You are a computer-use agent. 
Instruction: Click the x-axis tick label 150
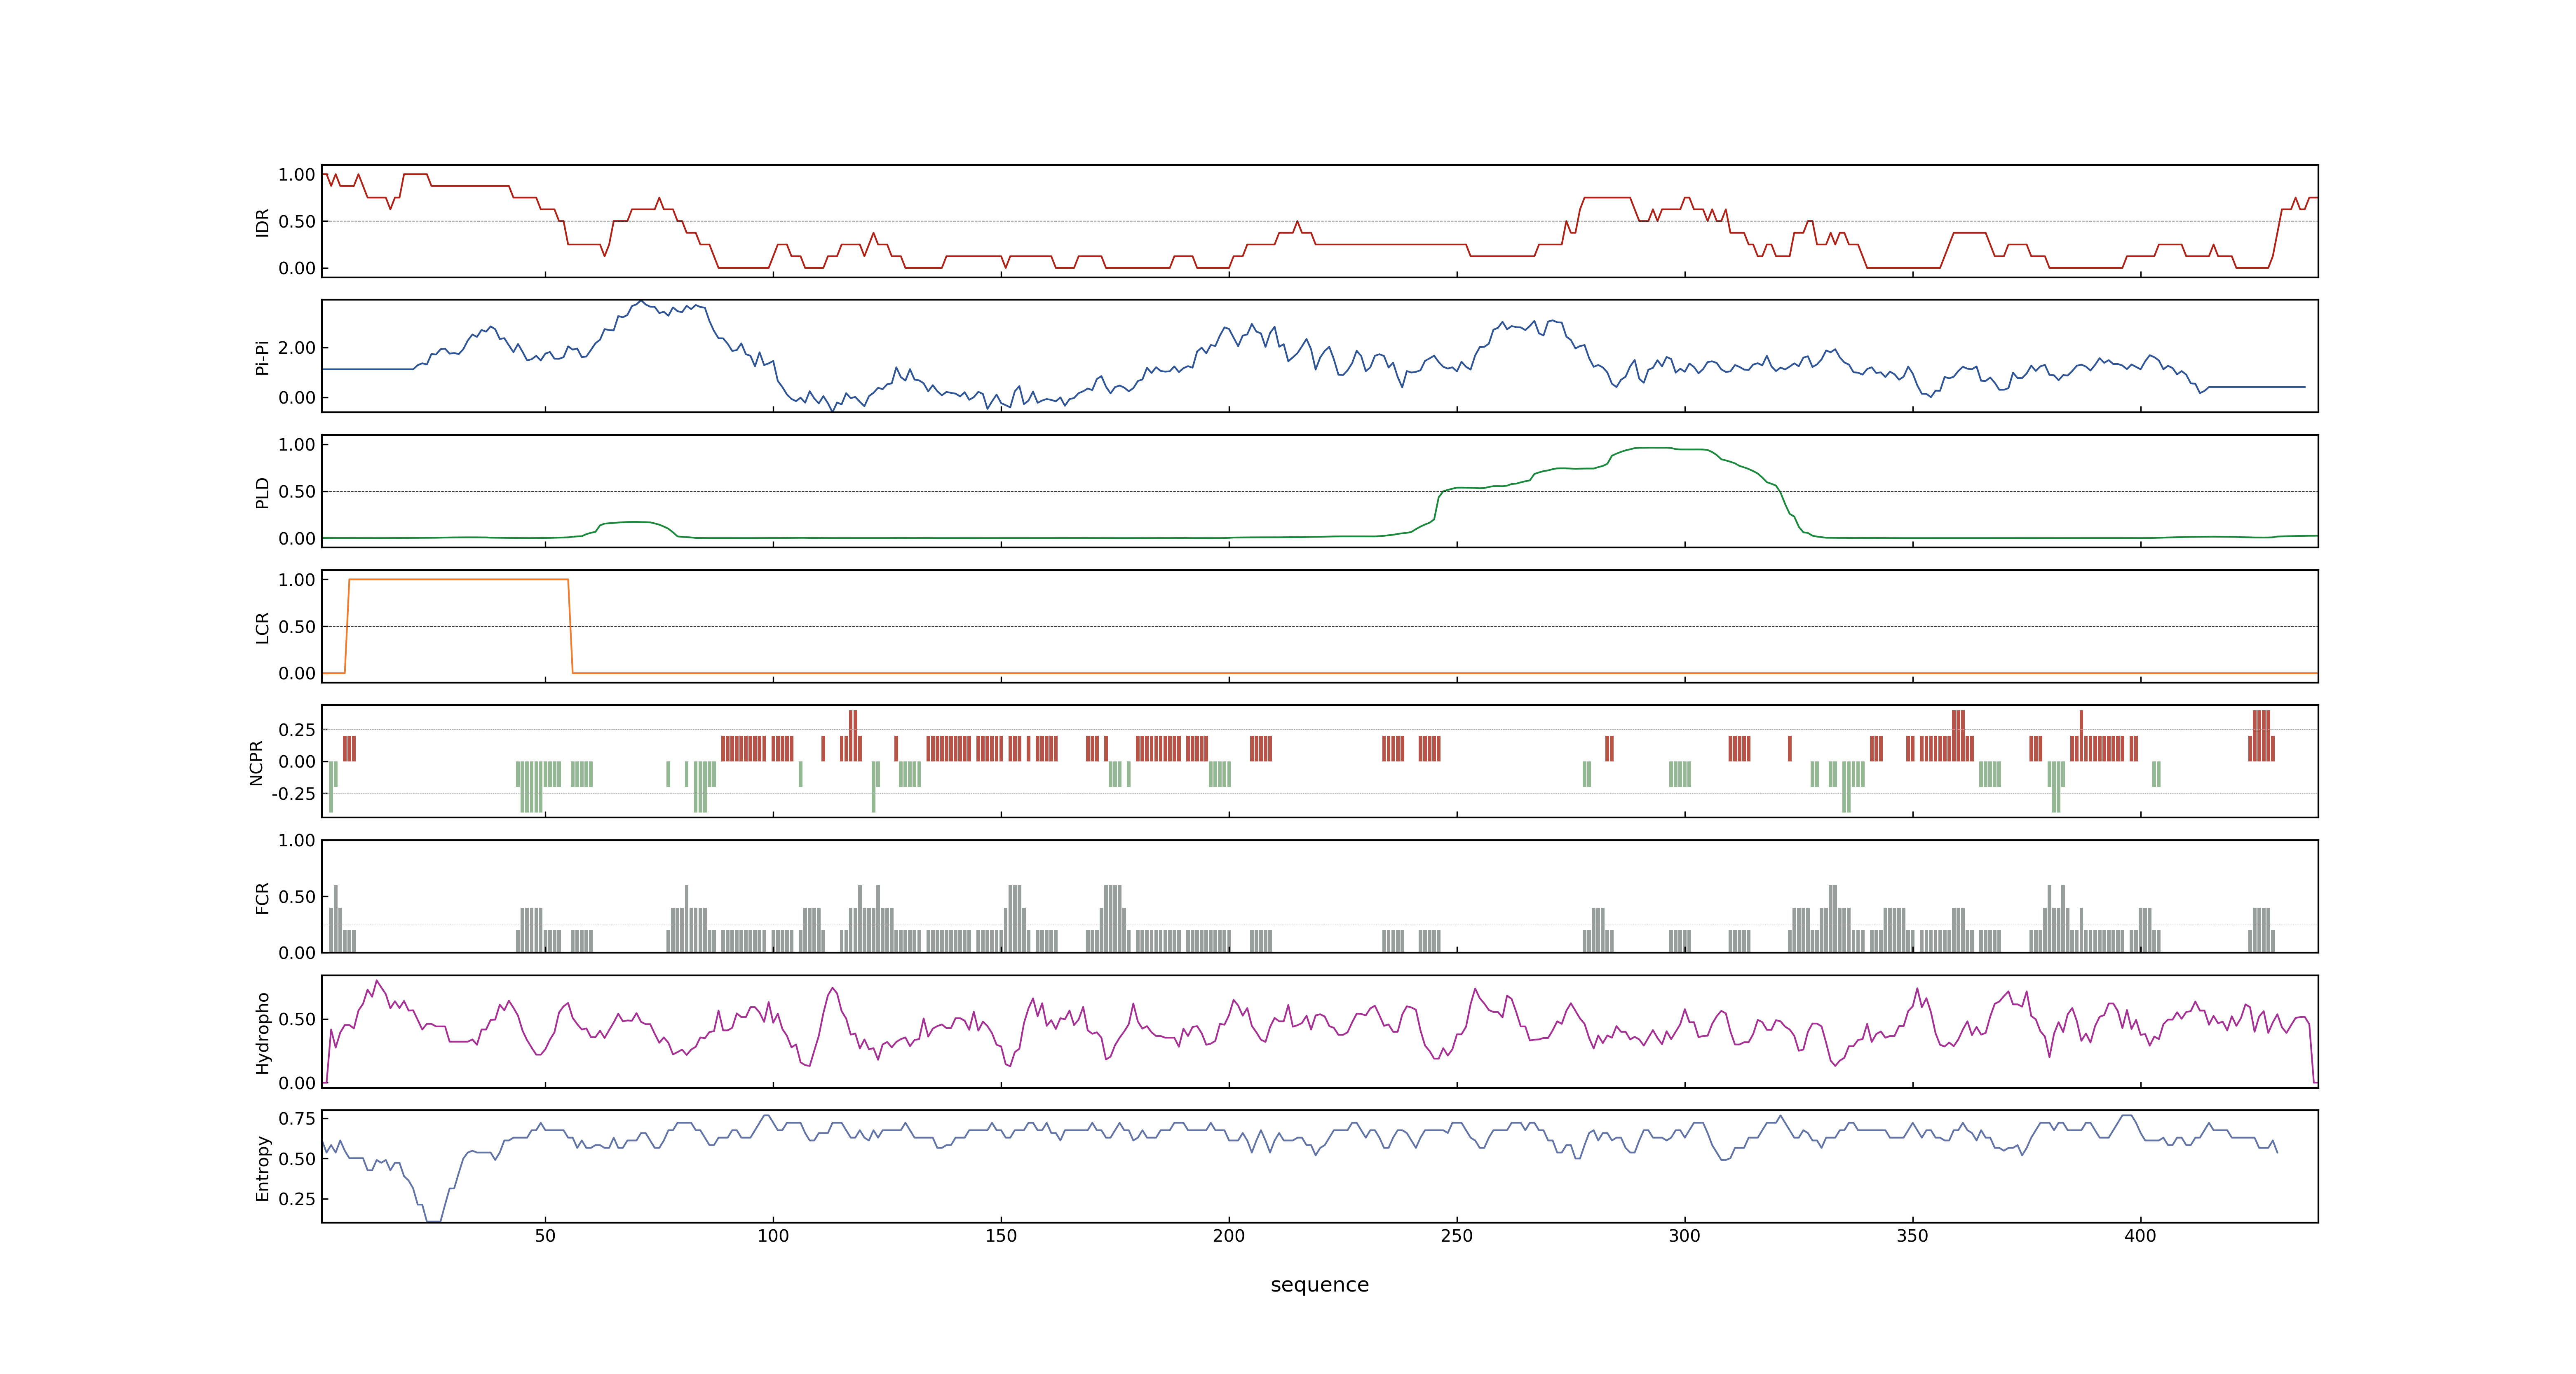[x=1001, y=1236]
